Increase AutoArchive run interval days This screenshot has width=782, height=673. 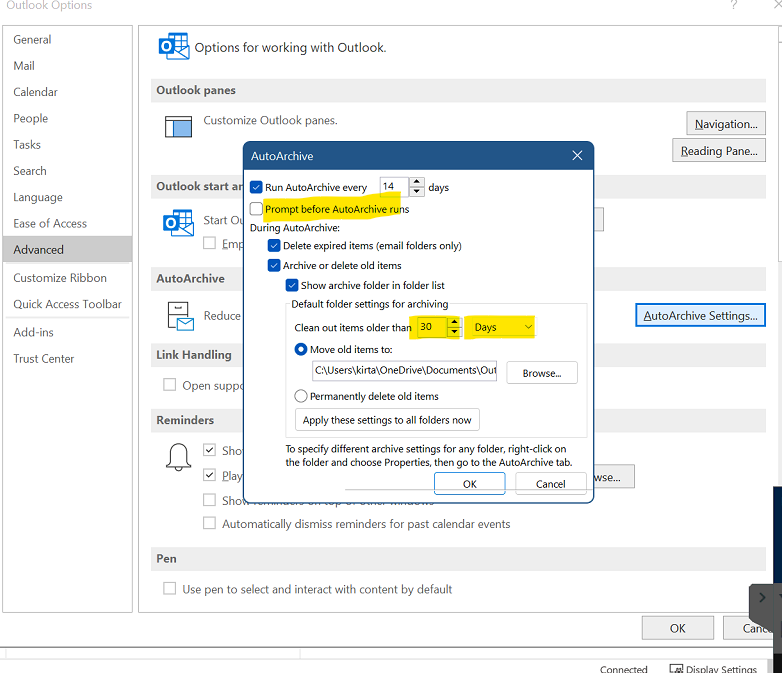[417, 183]
